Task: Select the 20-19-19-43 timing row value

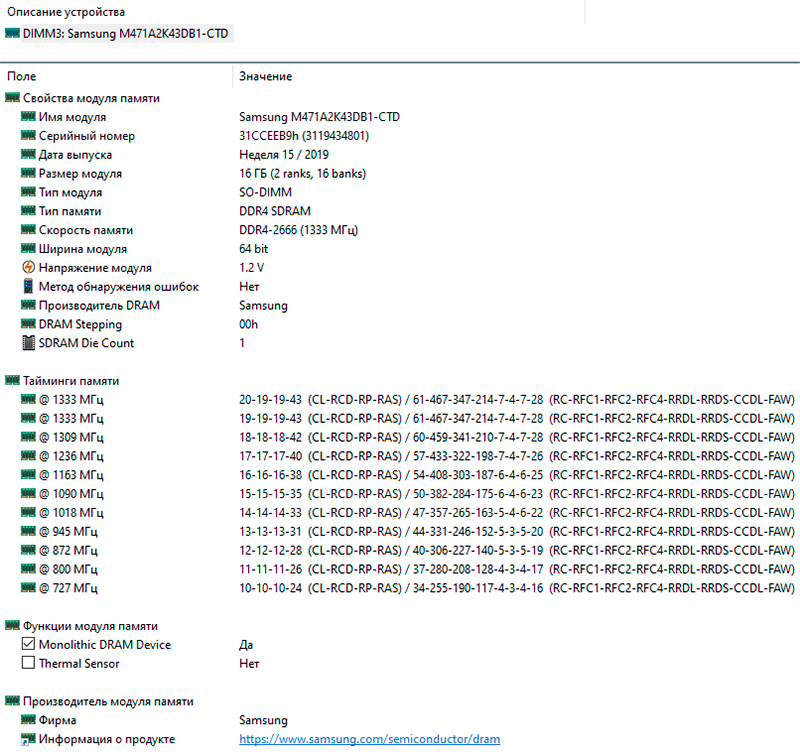Action: pos(517,399)
